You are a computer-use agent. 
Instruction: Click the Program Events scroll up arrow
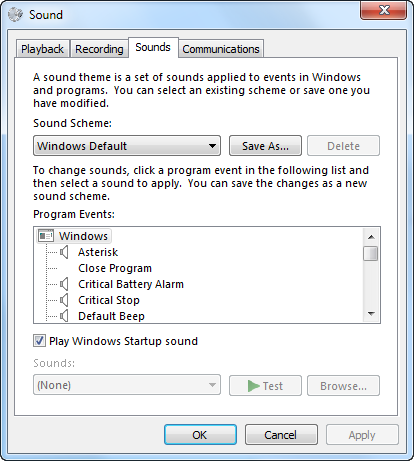[371, 237]
